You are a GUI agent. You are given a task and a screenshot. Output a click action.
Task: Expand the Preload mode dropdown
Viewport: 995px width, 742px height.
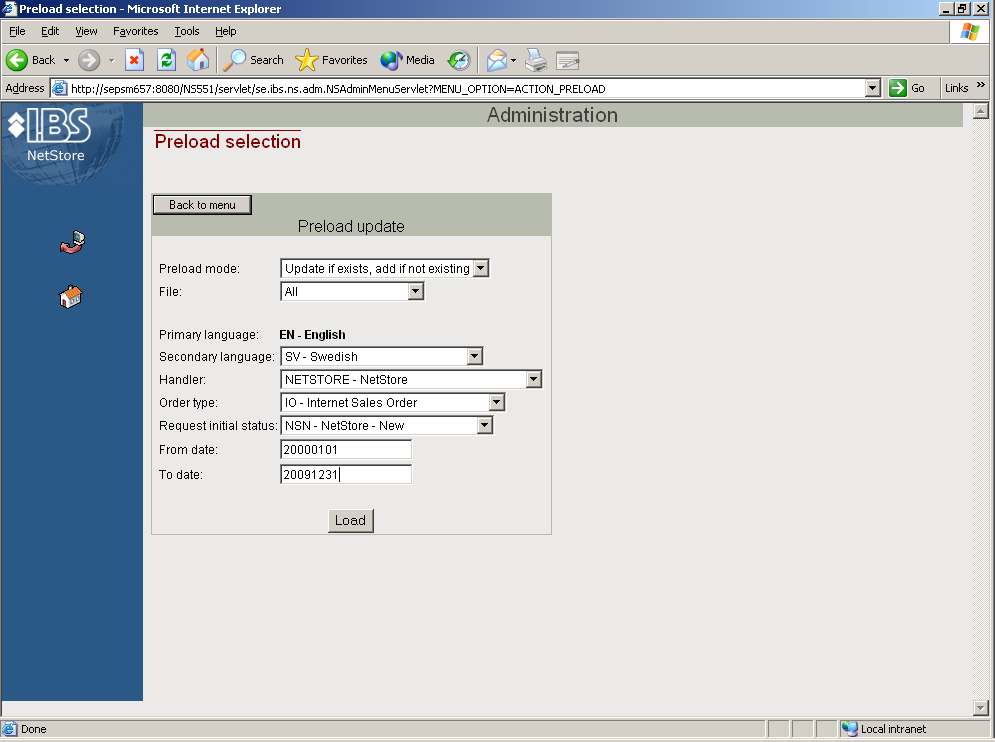(480, 268)
